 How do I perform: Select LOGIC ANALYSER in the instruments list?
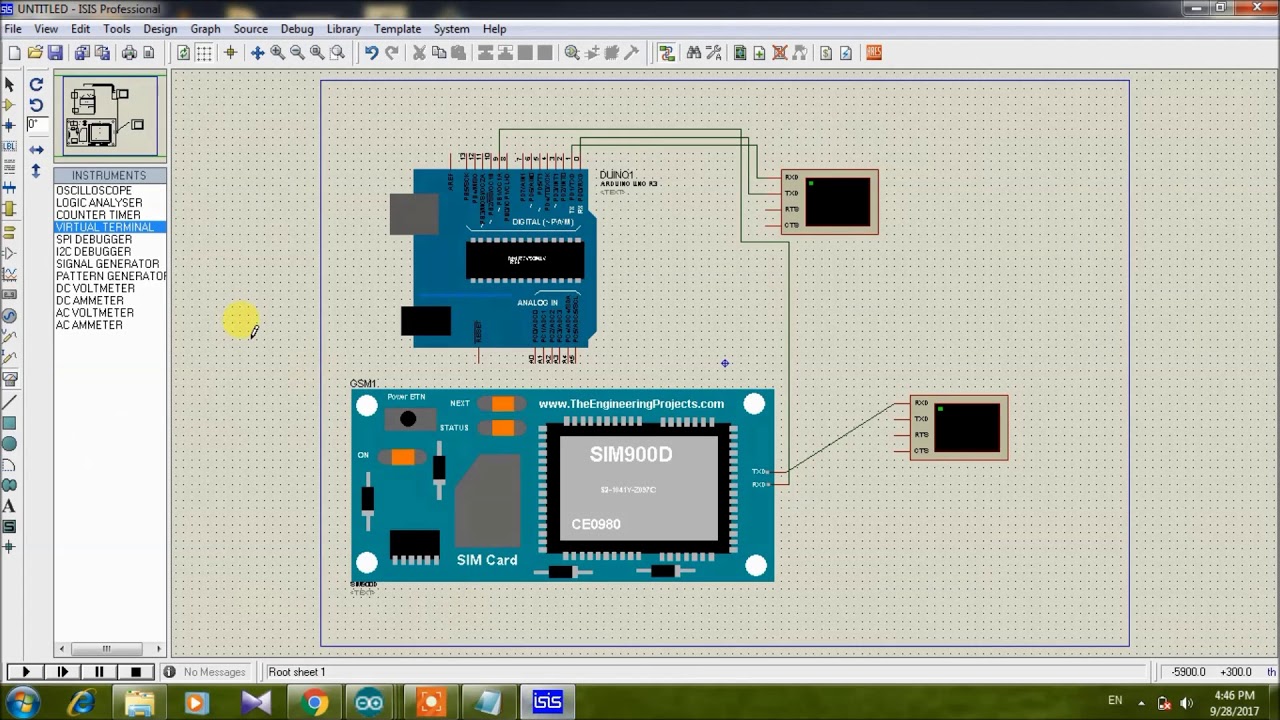pyautogui.click(x=99, y=203)
